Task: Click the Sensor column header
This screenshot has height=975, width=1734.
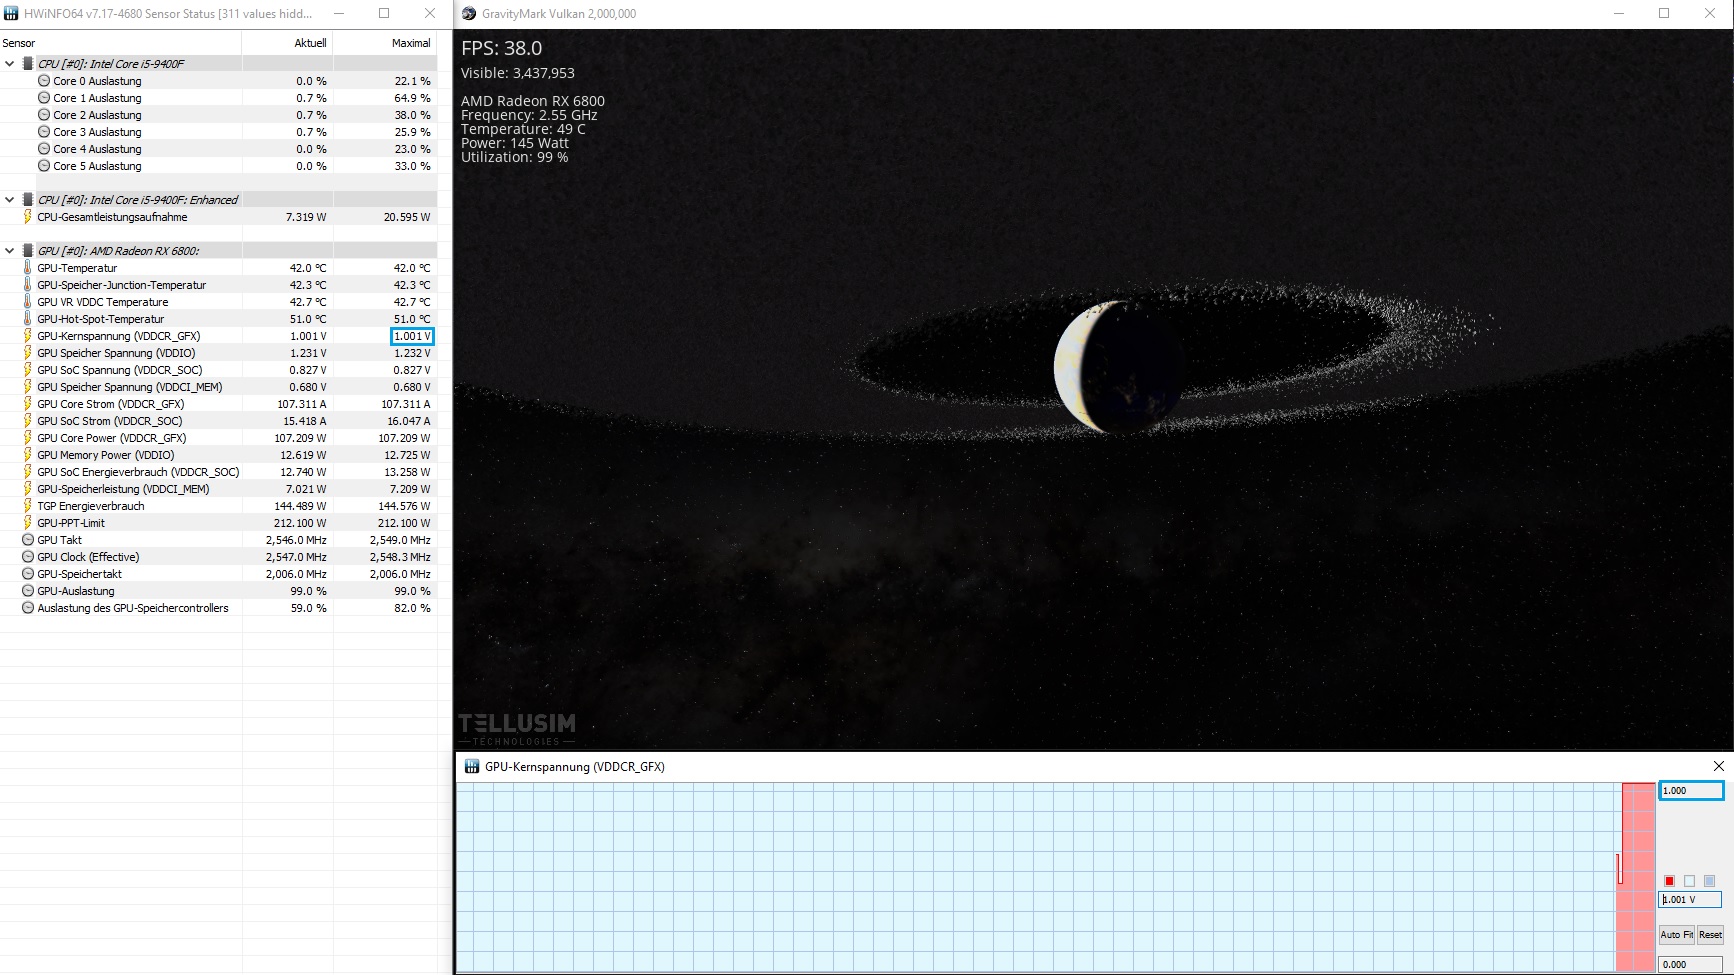Action: 120,43
